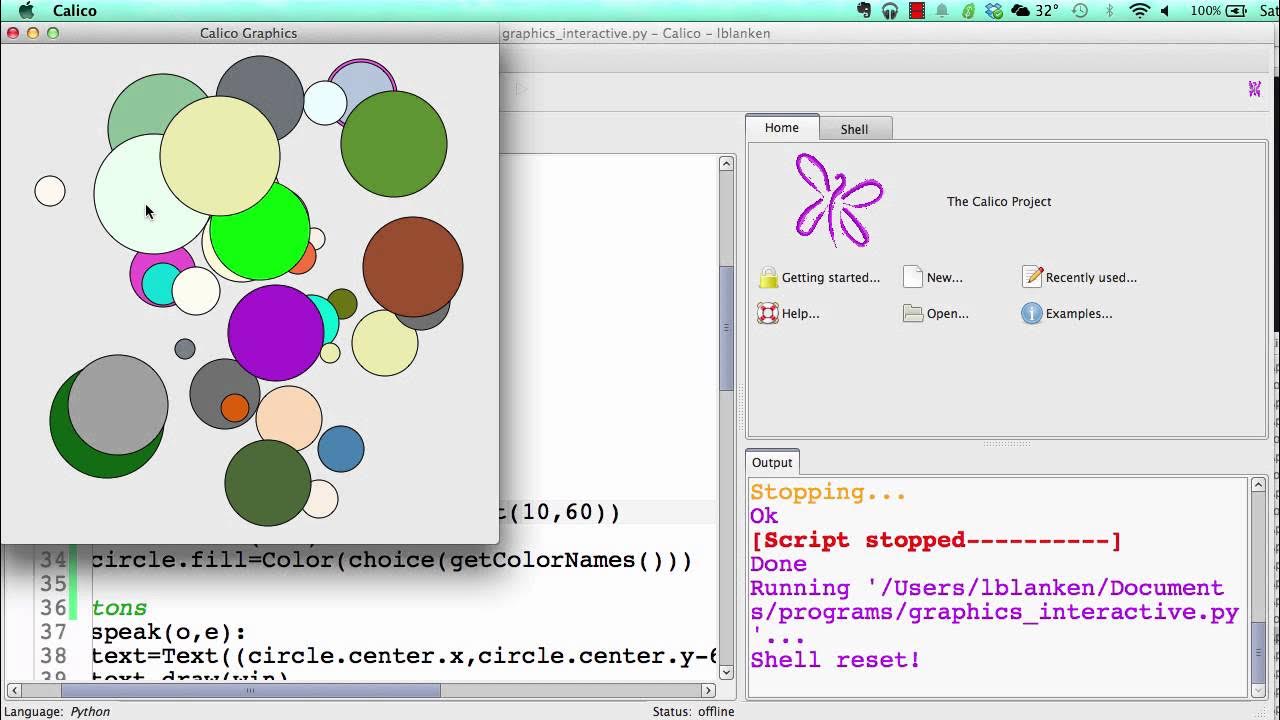1280x720 pixels.
Task: Select the Output tab
Action: tap(772, 462)
